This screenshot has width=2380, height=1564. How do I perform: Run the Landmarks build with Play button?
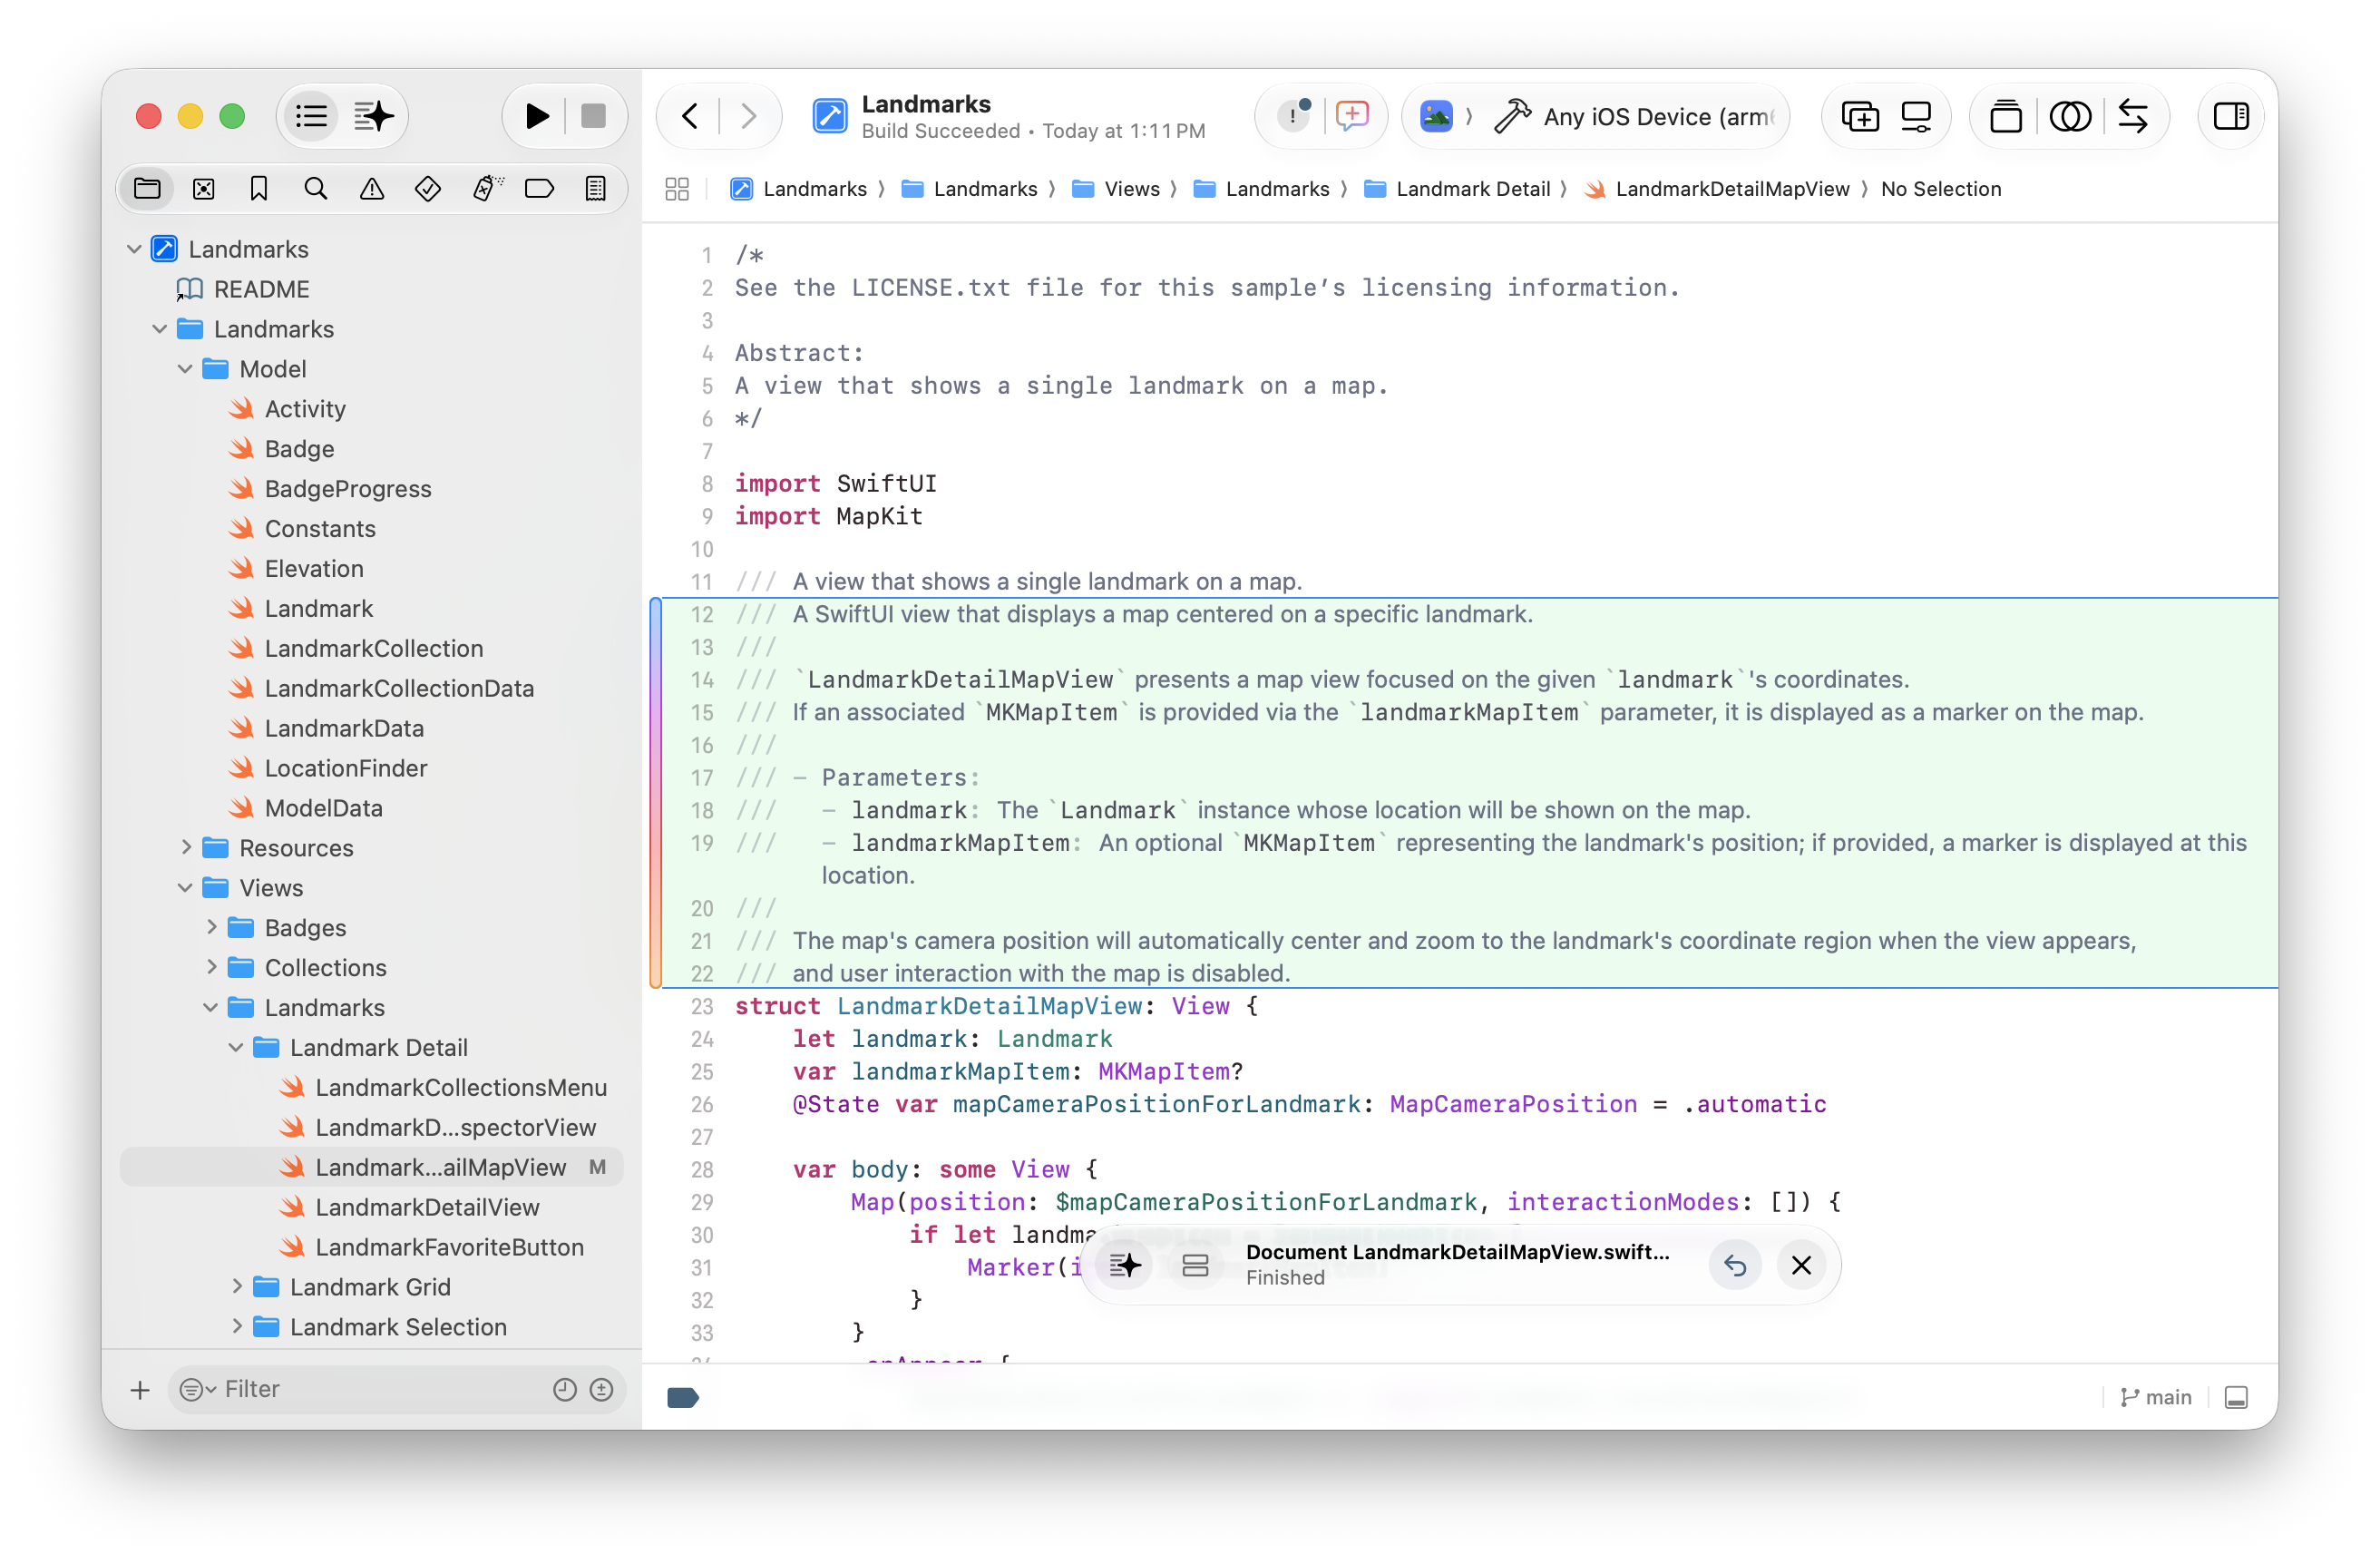click(x=536, y=117)
